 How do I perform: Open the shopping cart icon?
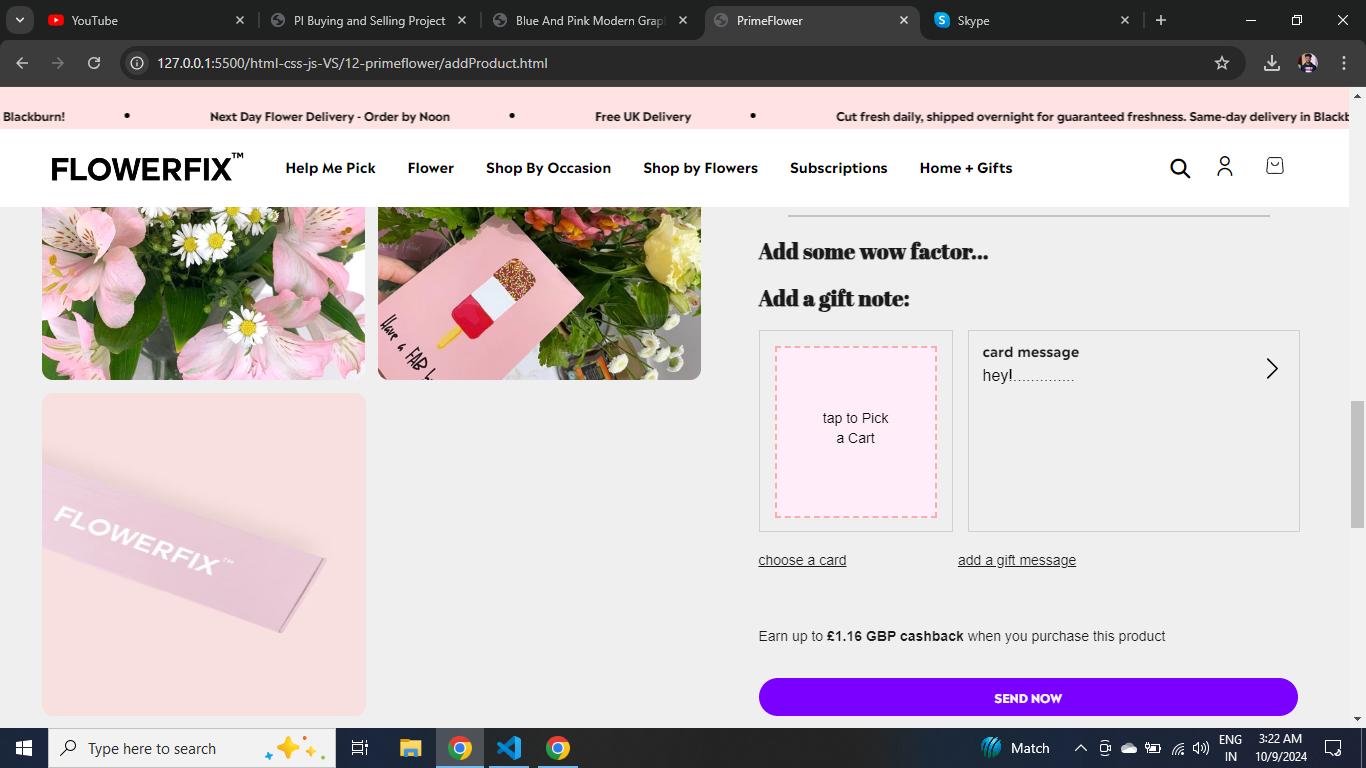[x=1275, y=166]
